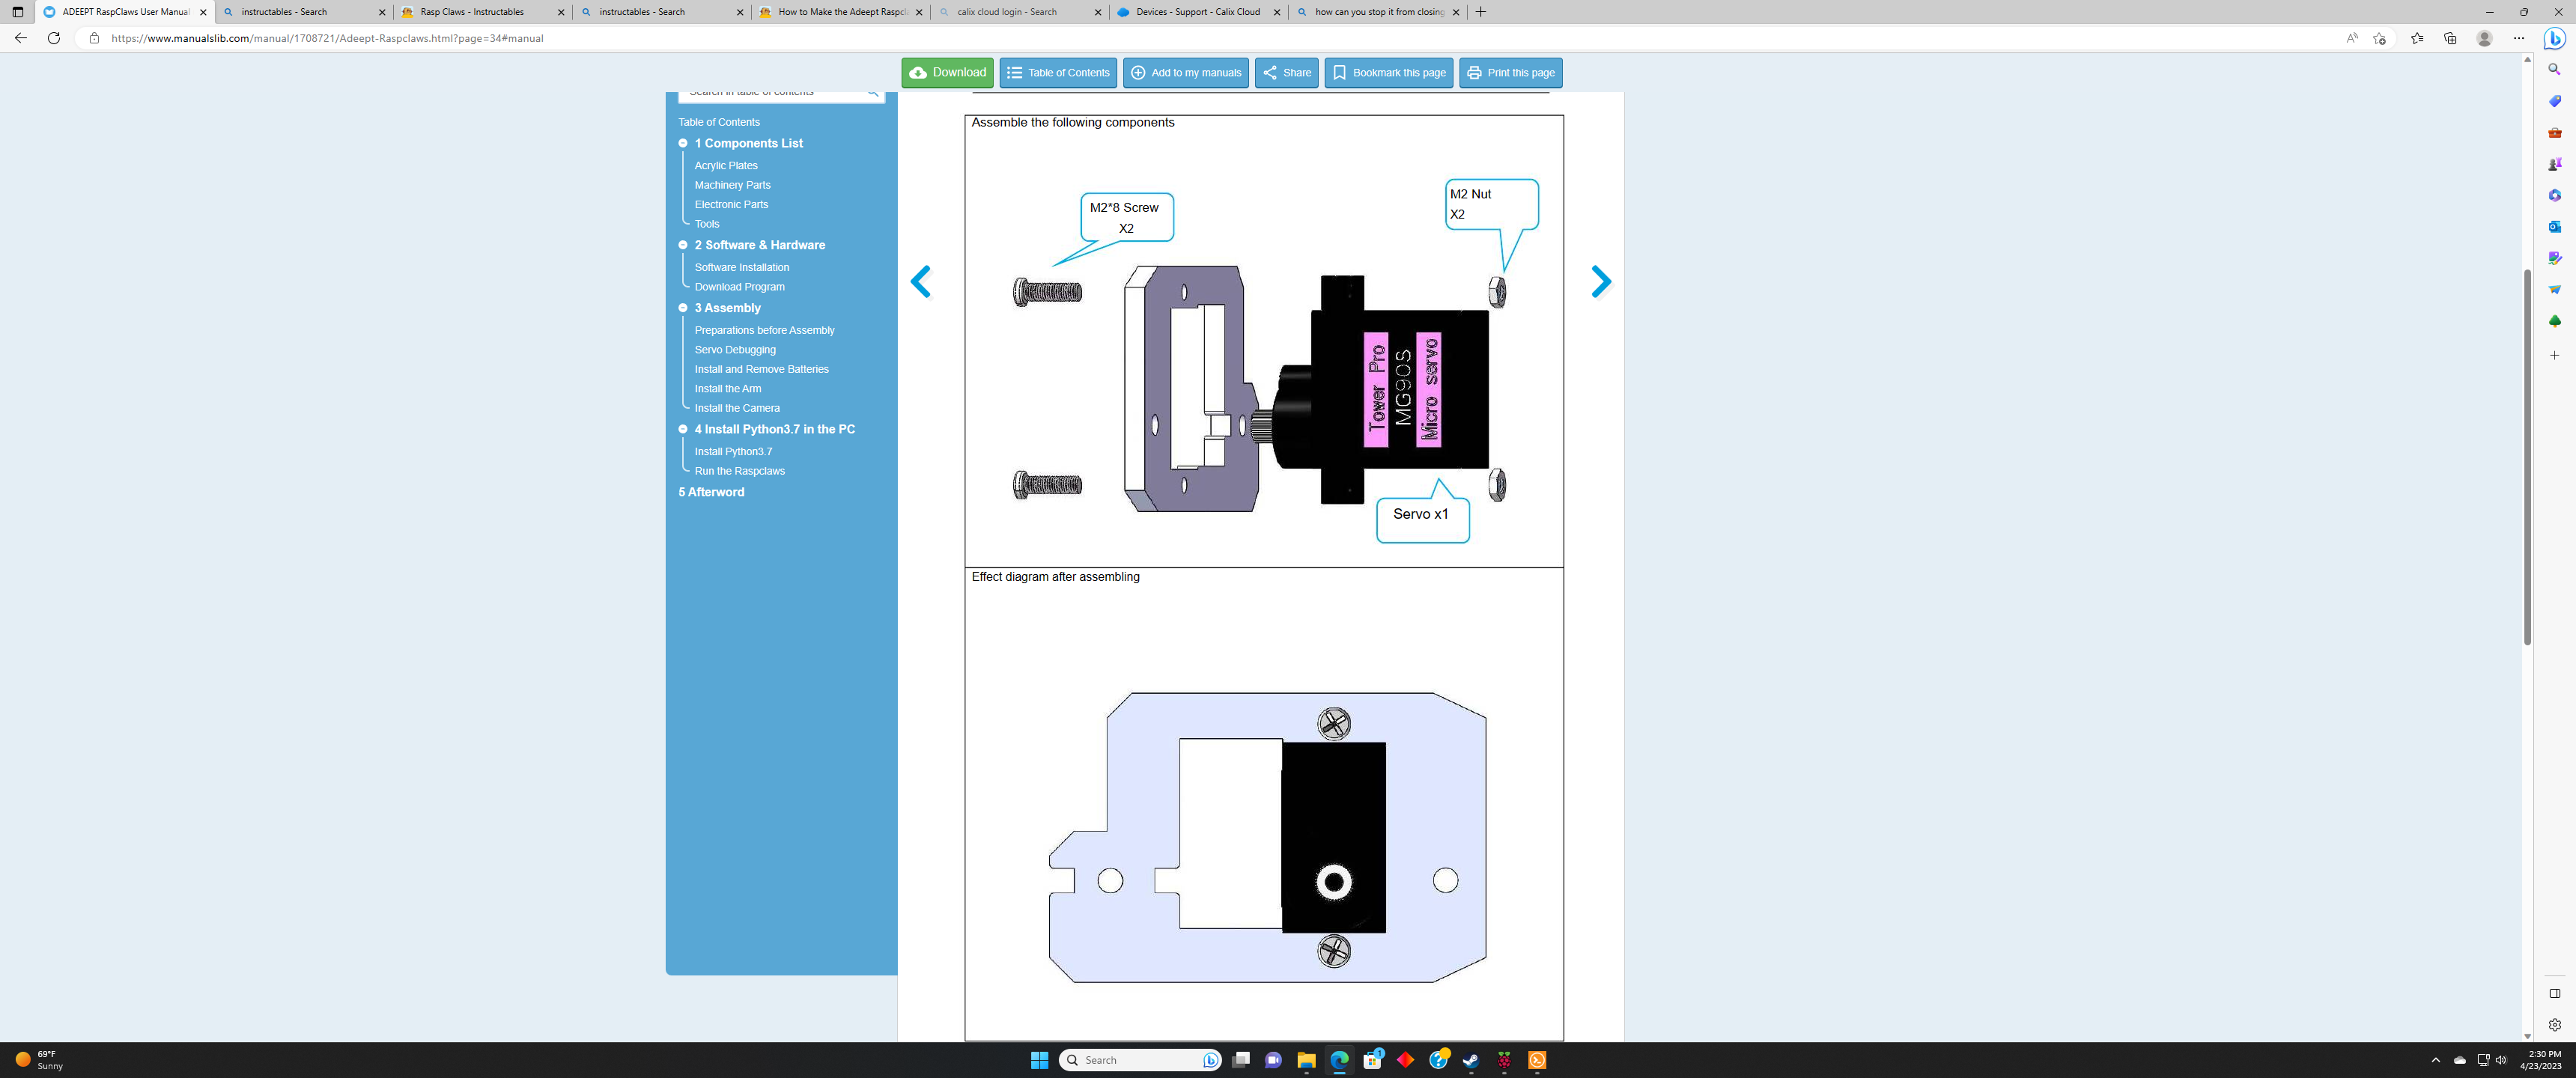Open Install and Remove Batteries
Image resolution: width=2576 pixels, height=1078 pixels.
click(x=761, y=369)
